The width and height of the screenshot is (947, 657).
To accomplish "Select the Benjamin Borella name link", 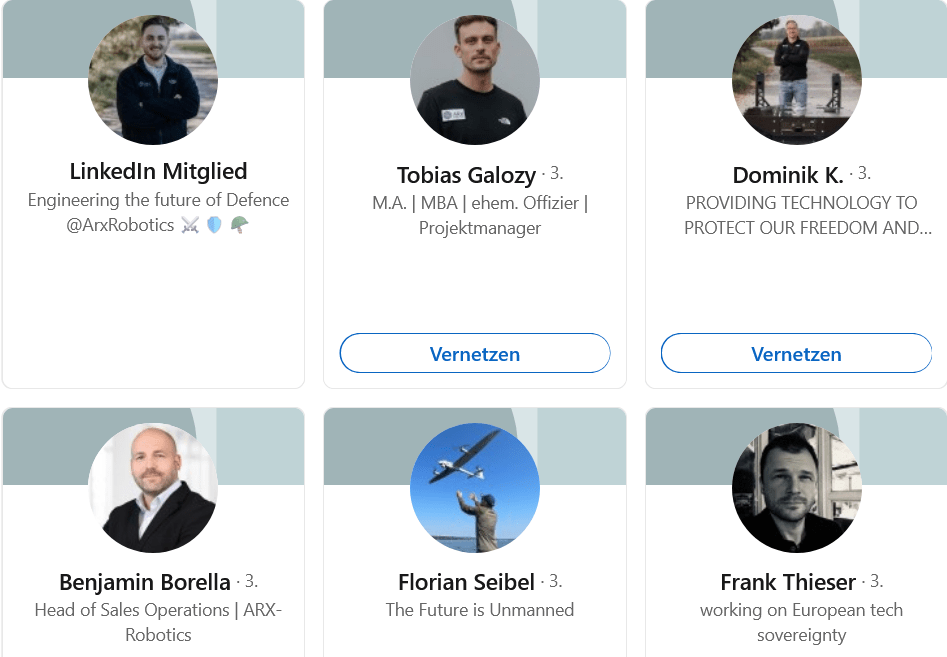I will click(x=145, y=582).
